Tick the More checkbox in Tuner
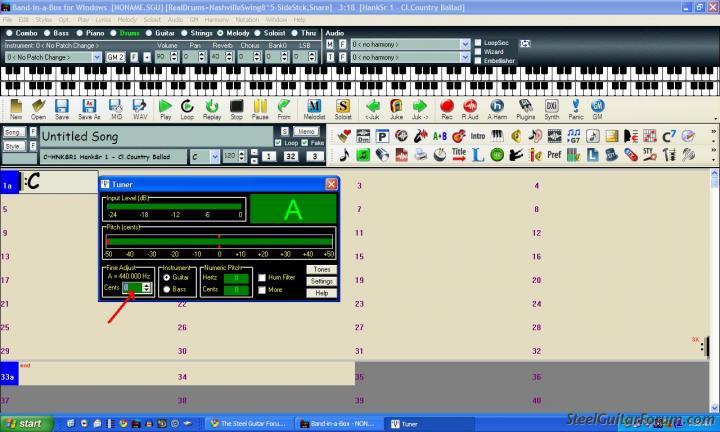 click(261, 289)
